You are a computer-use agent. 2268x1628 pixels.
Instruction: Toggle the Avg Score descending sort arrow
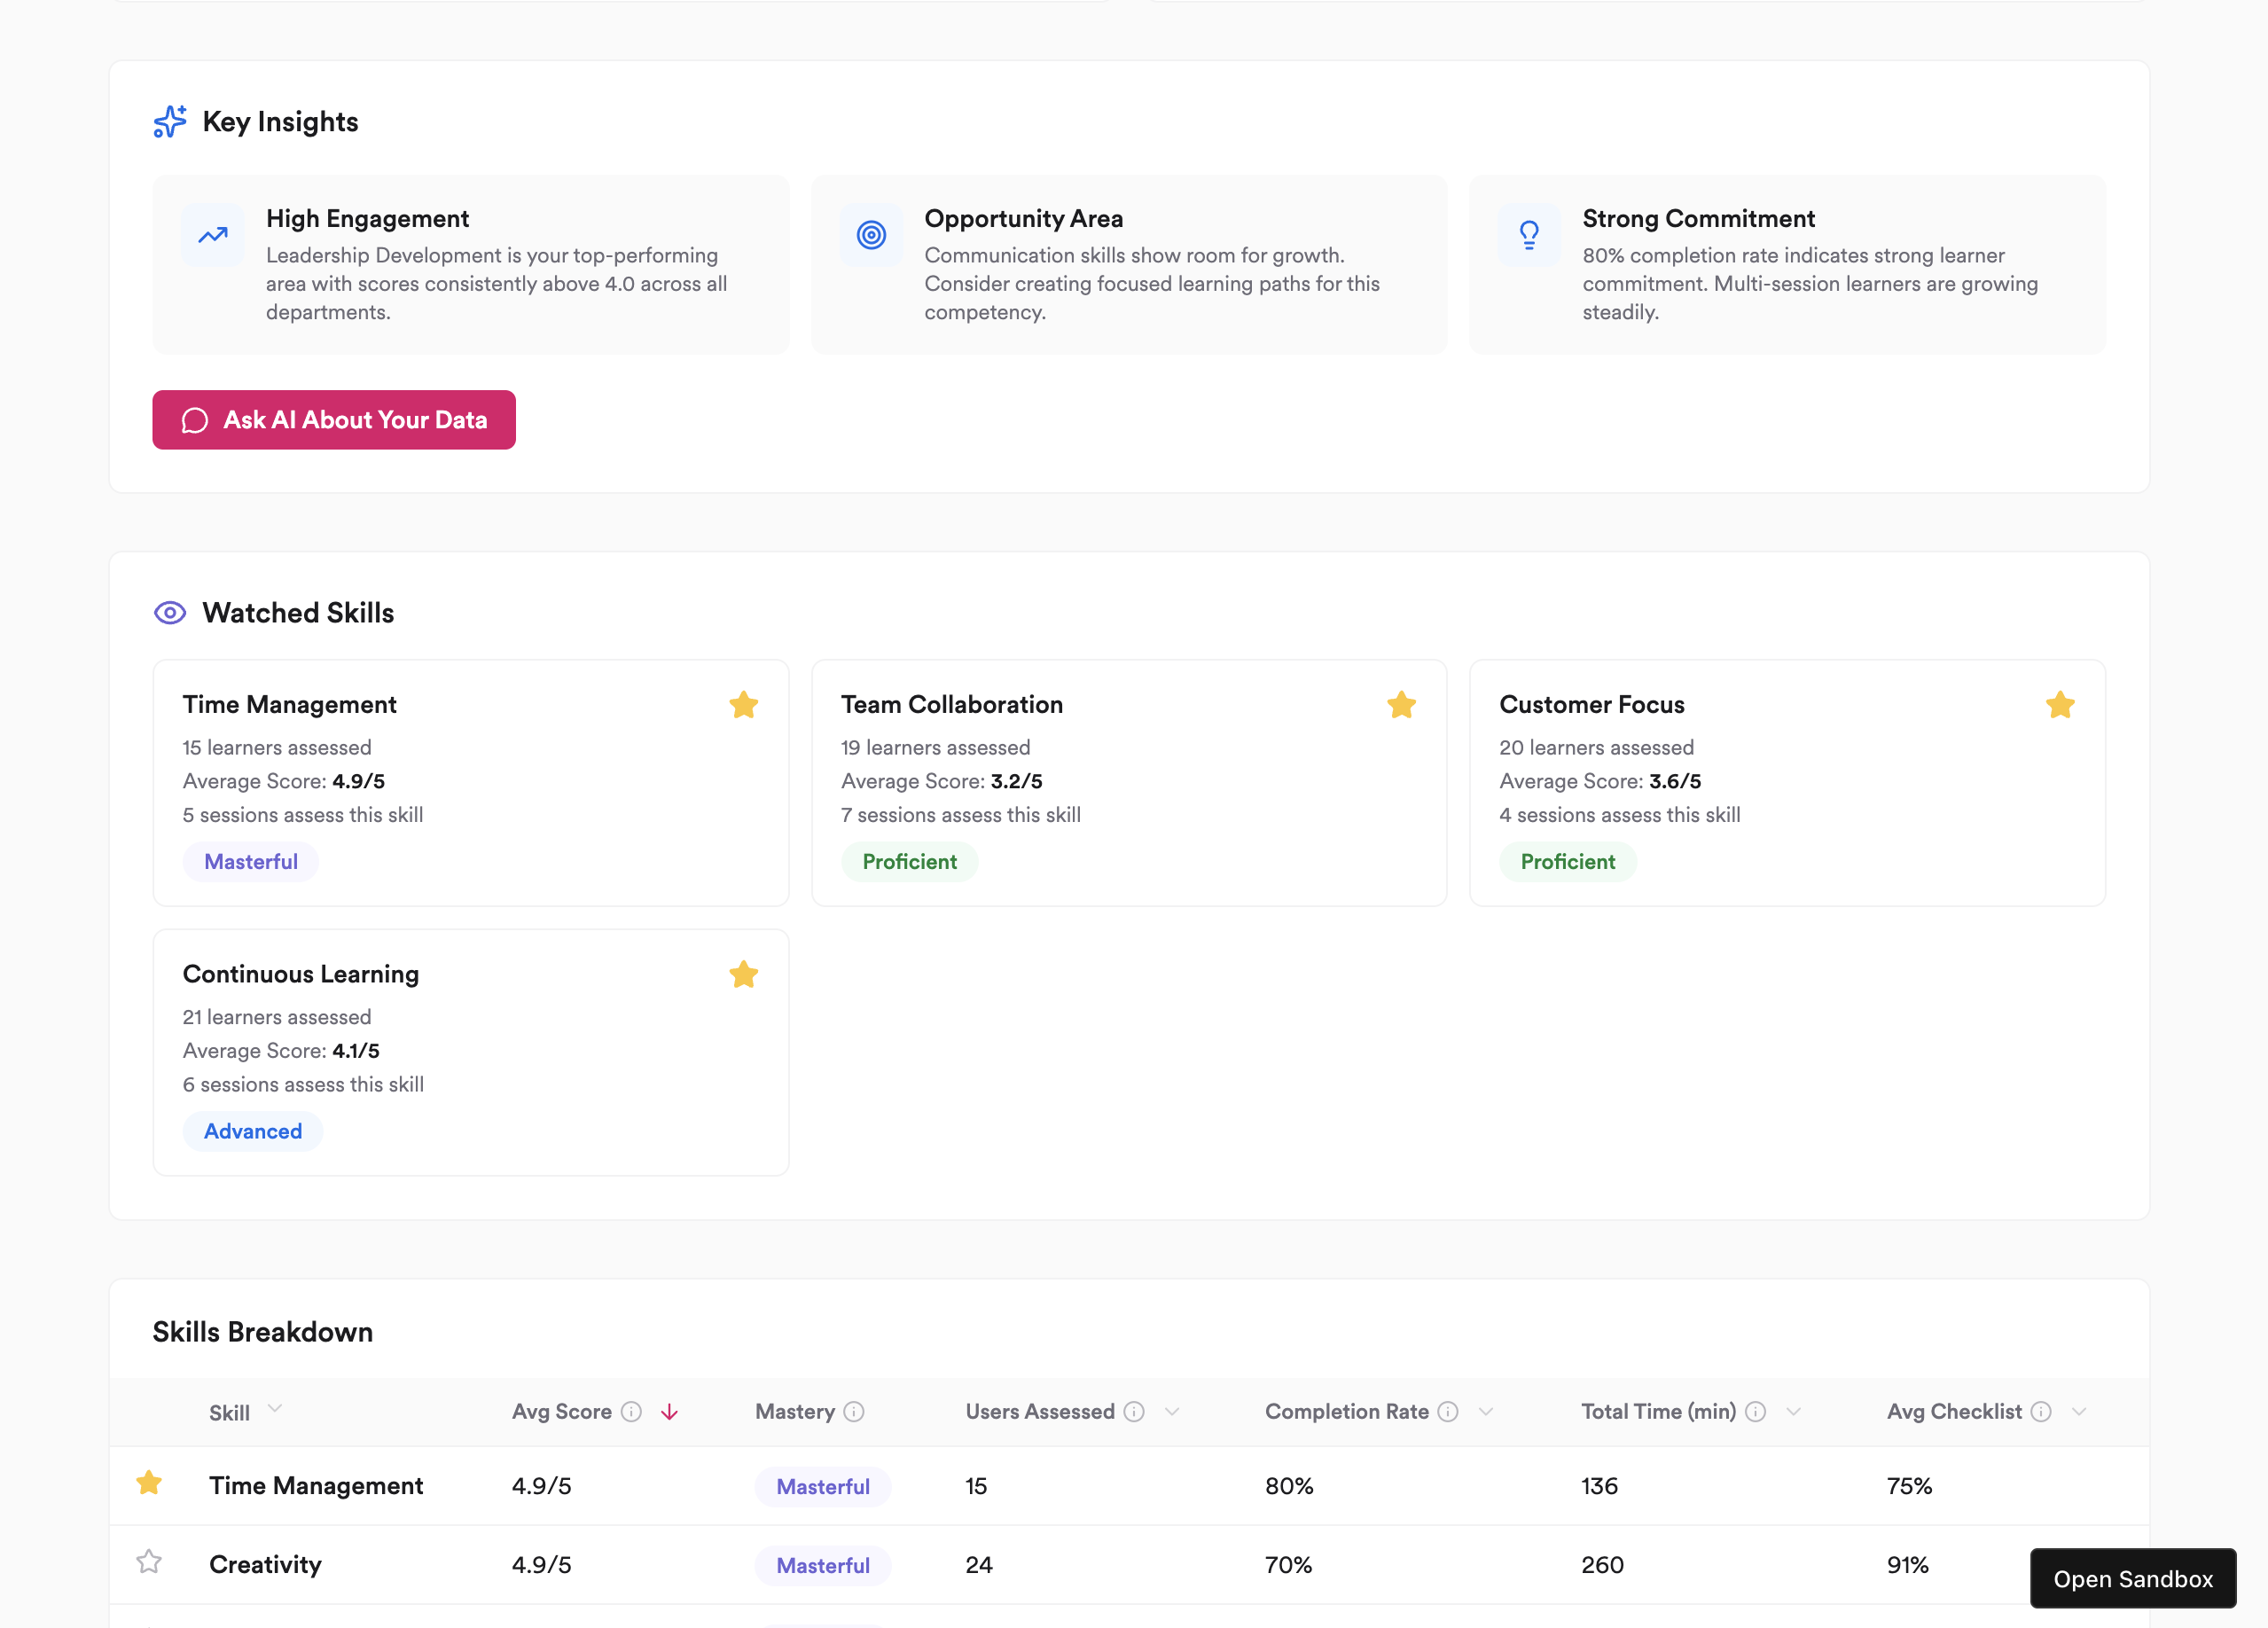(x=670, y=1411)
